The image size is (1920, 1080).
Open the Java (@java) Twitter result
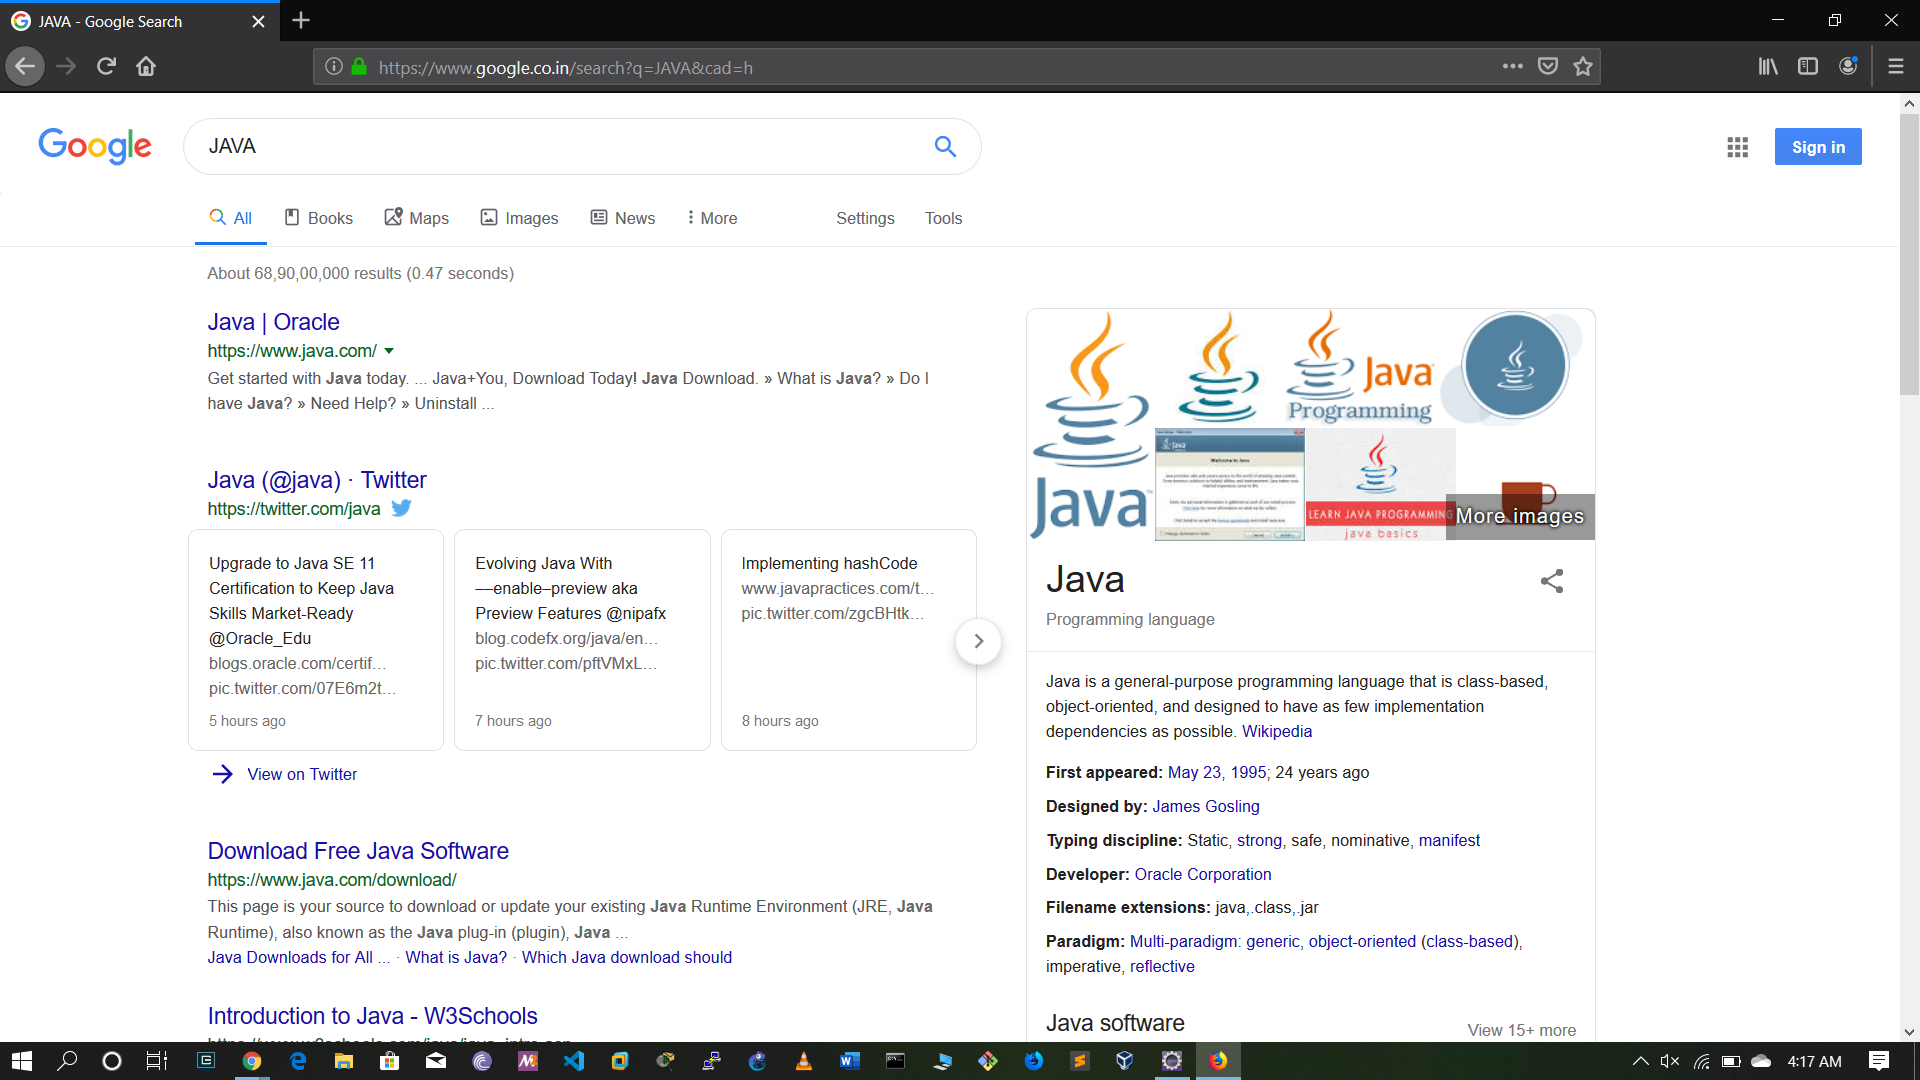point(316,480)
